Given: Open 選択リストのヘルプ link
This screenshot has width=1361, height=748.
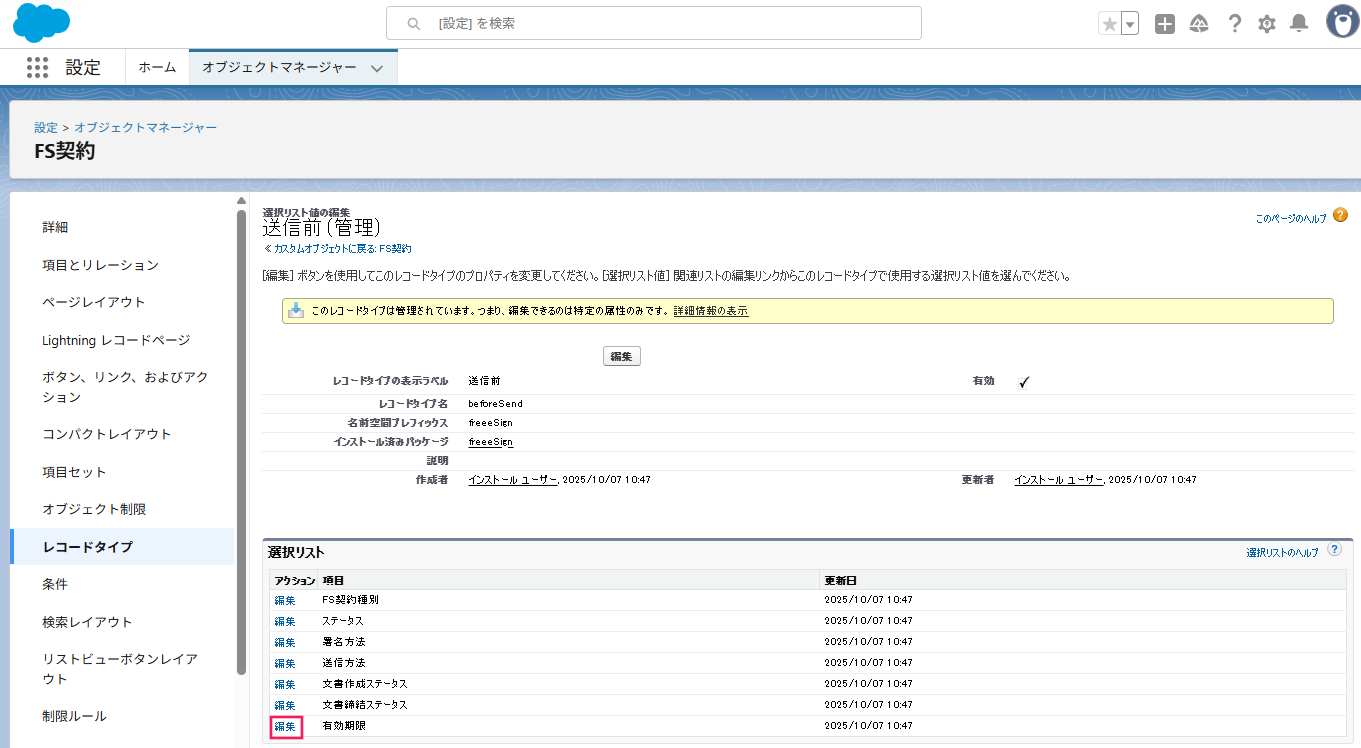Looking at the screenshot, I should 1282,552.
